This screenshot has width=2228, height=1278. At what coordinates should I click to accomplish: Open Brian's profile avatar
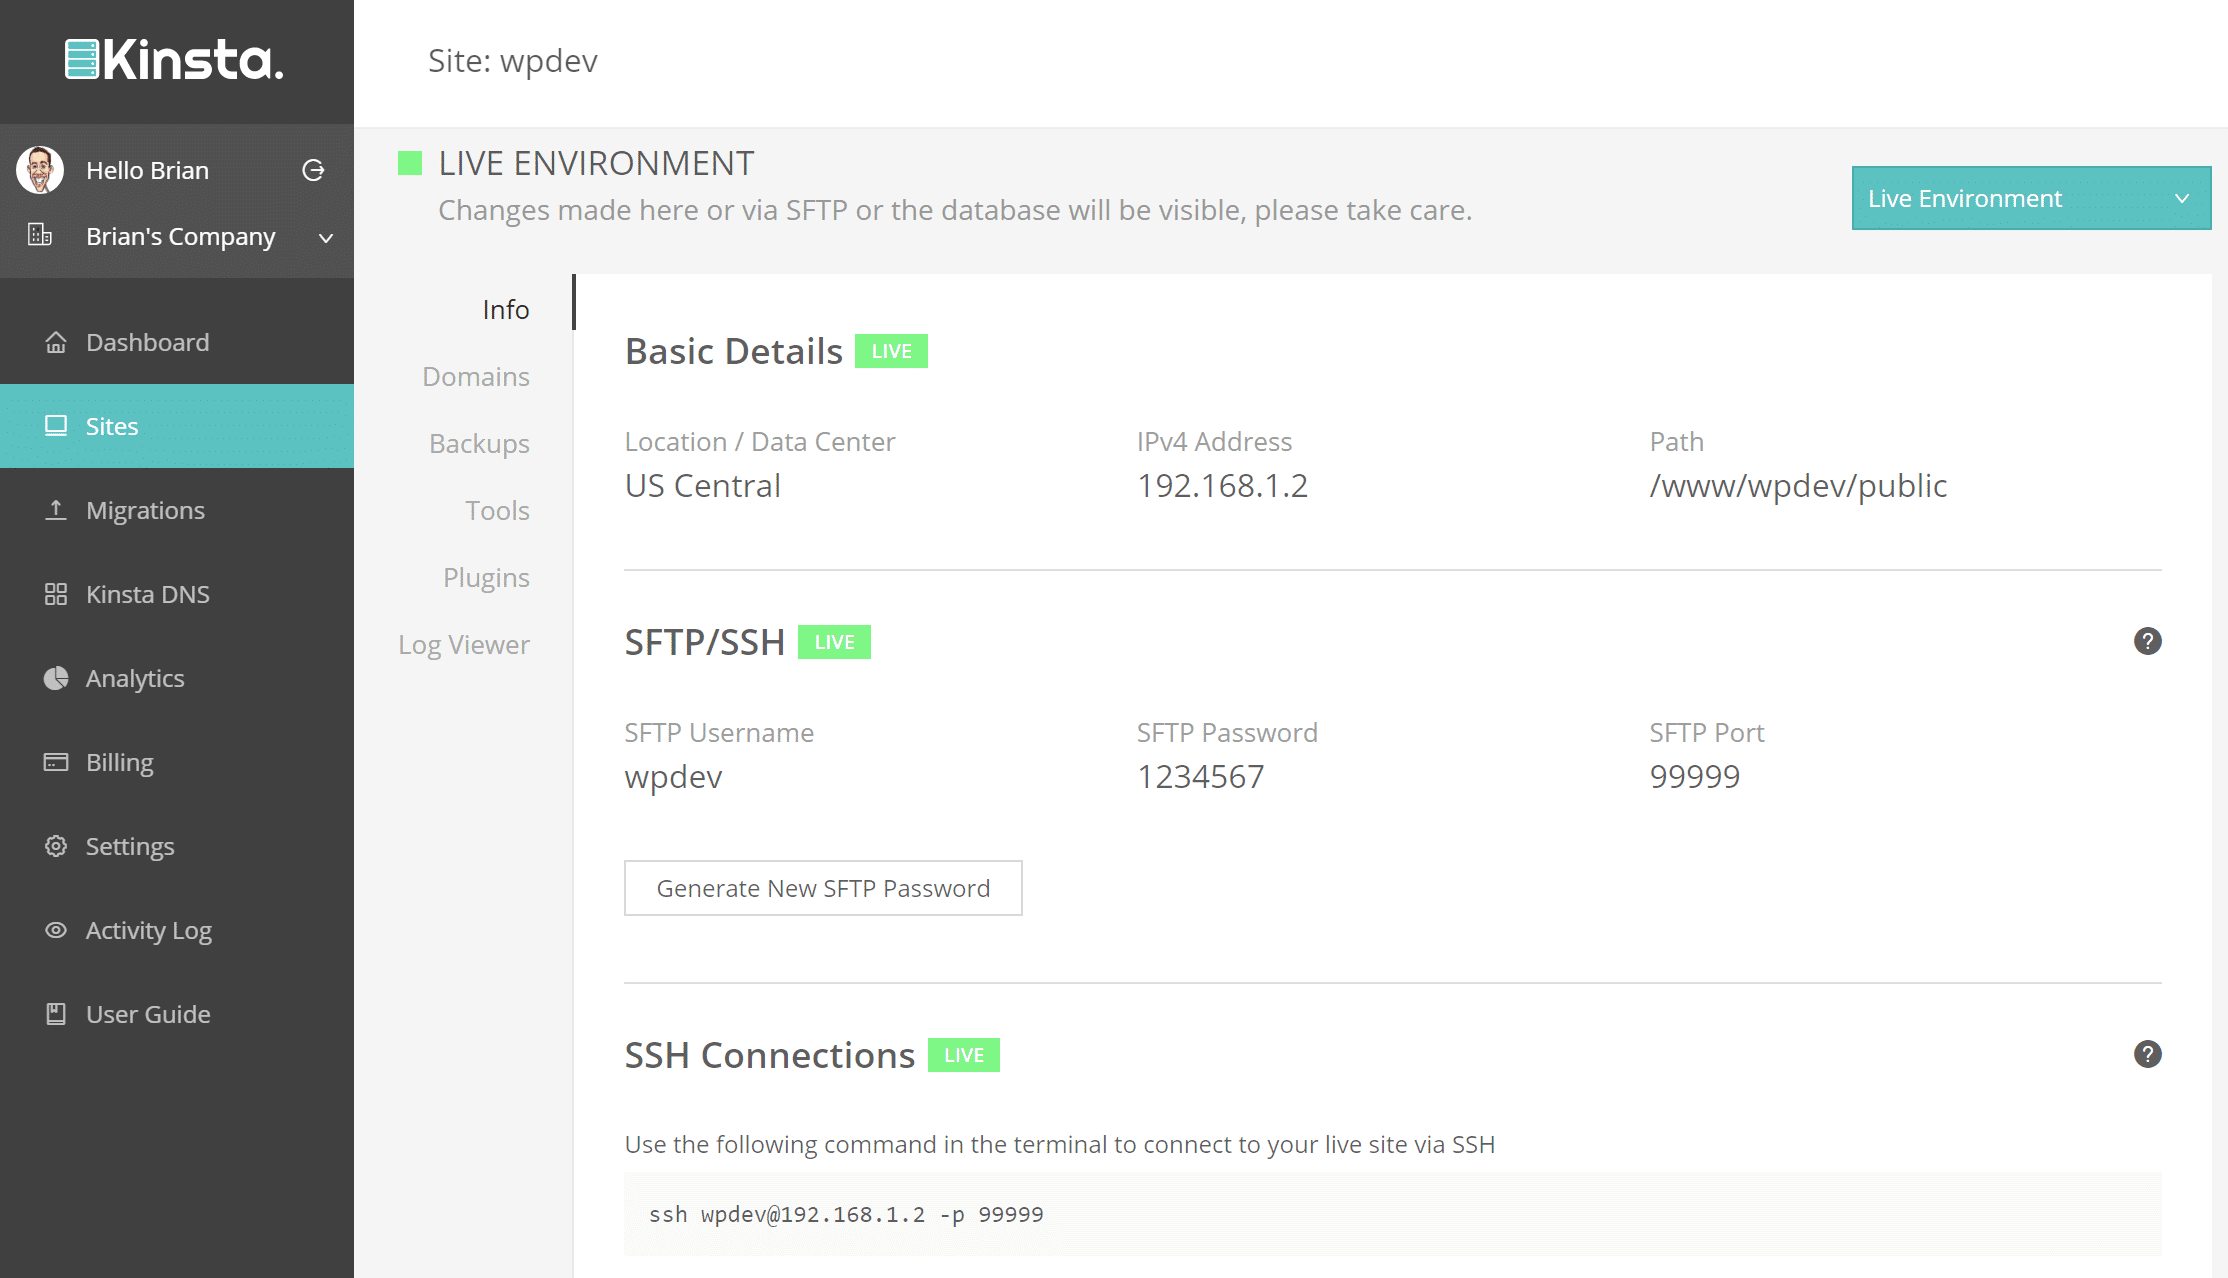pos(40,170)
